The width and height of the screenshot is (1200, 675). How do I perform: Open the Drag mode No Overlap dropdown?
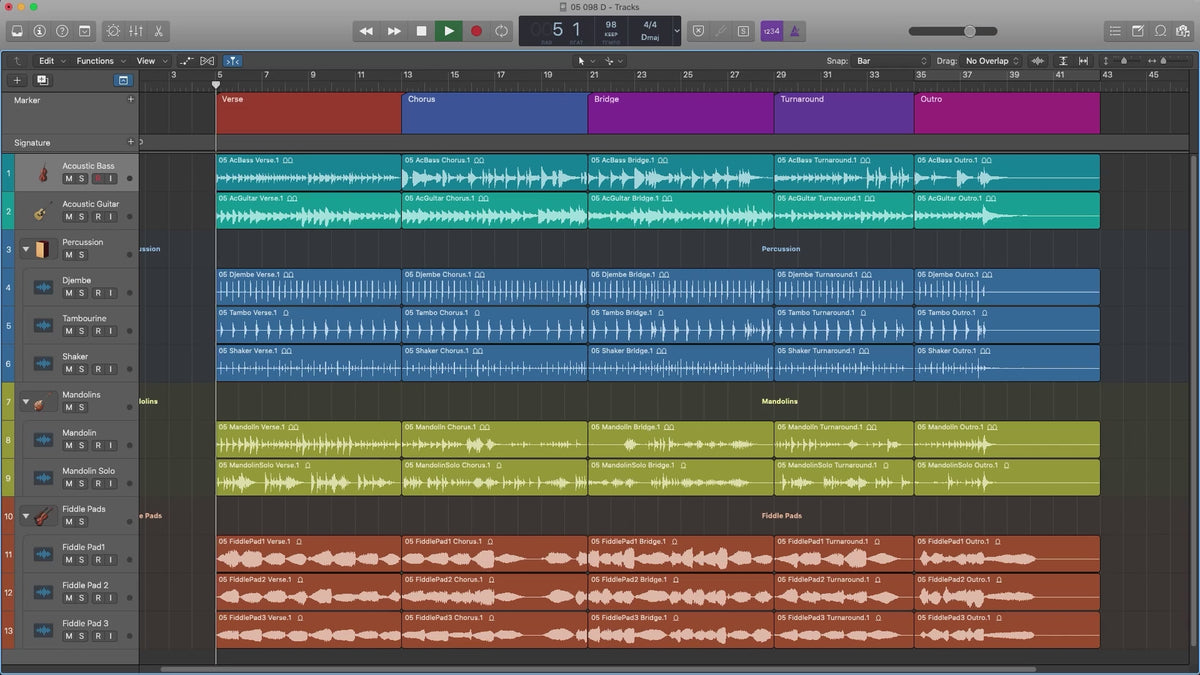point(992,61)
